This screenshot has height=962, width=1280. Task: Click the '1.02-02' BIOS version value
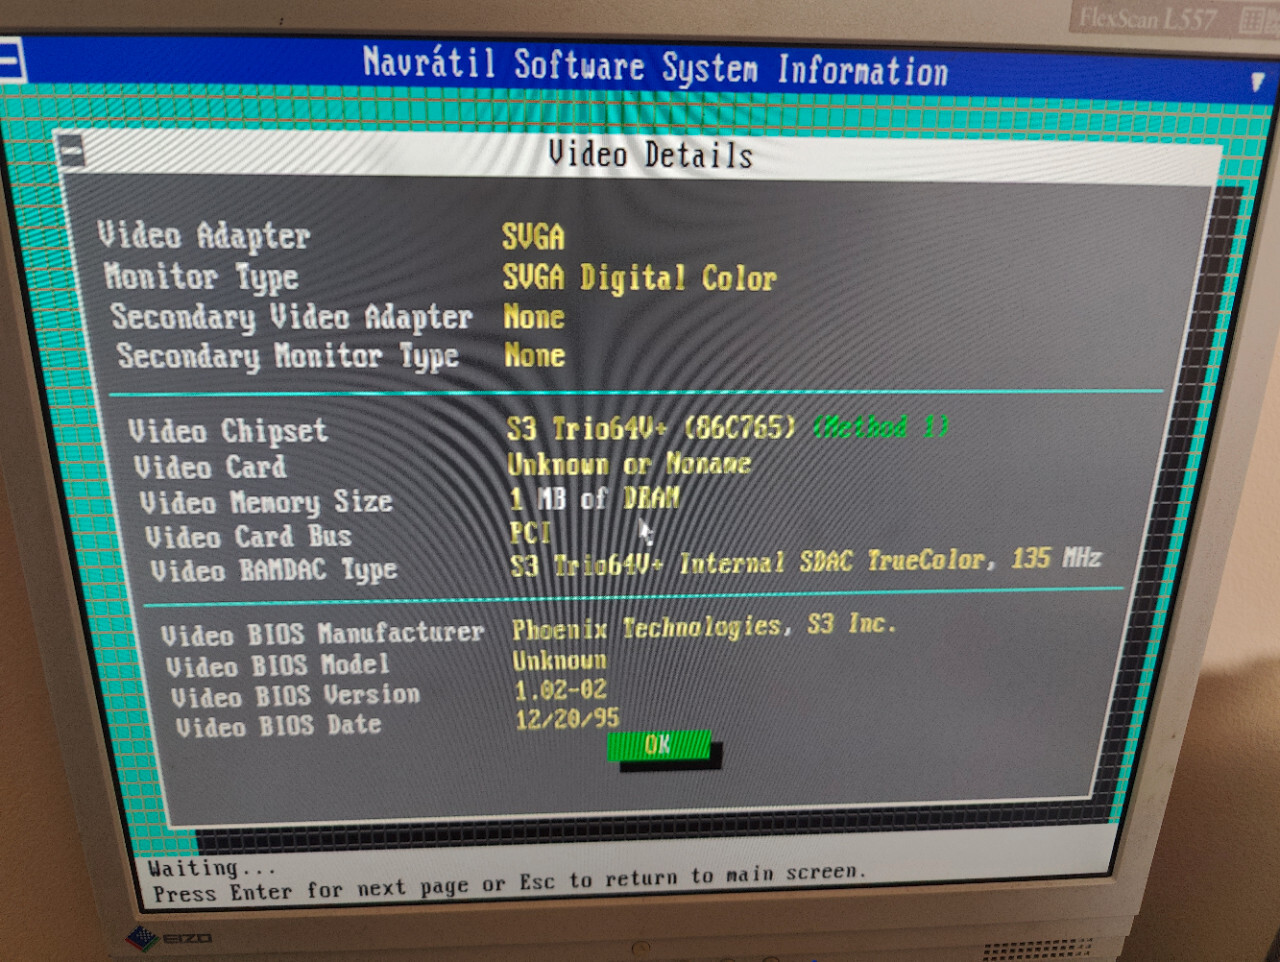(561, 690)
